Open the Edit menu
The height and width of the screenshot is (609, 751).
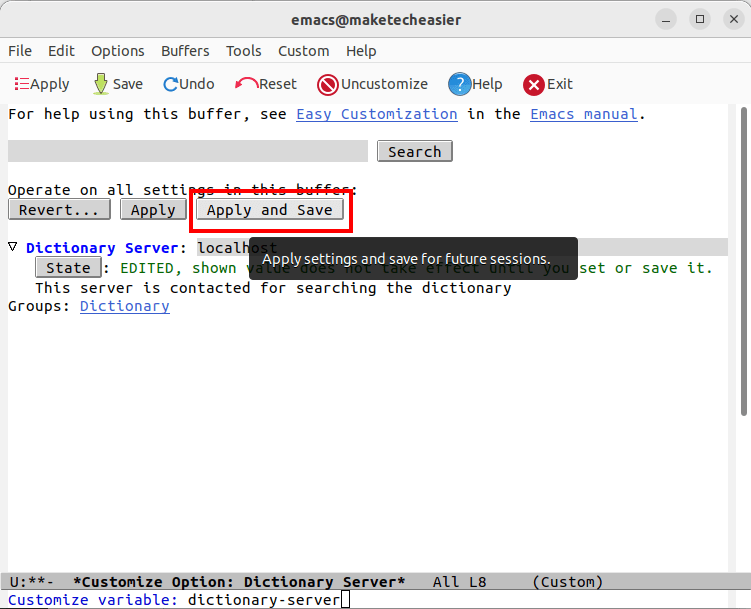point(61,51)
